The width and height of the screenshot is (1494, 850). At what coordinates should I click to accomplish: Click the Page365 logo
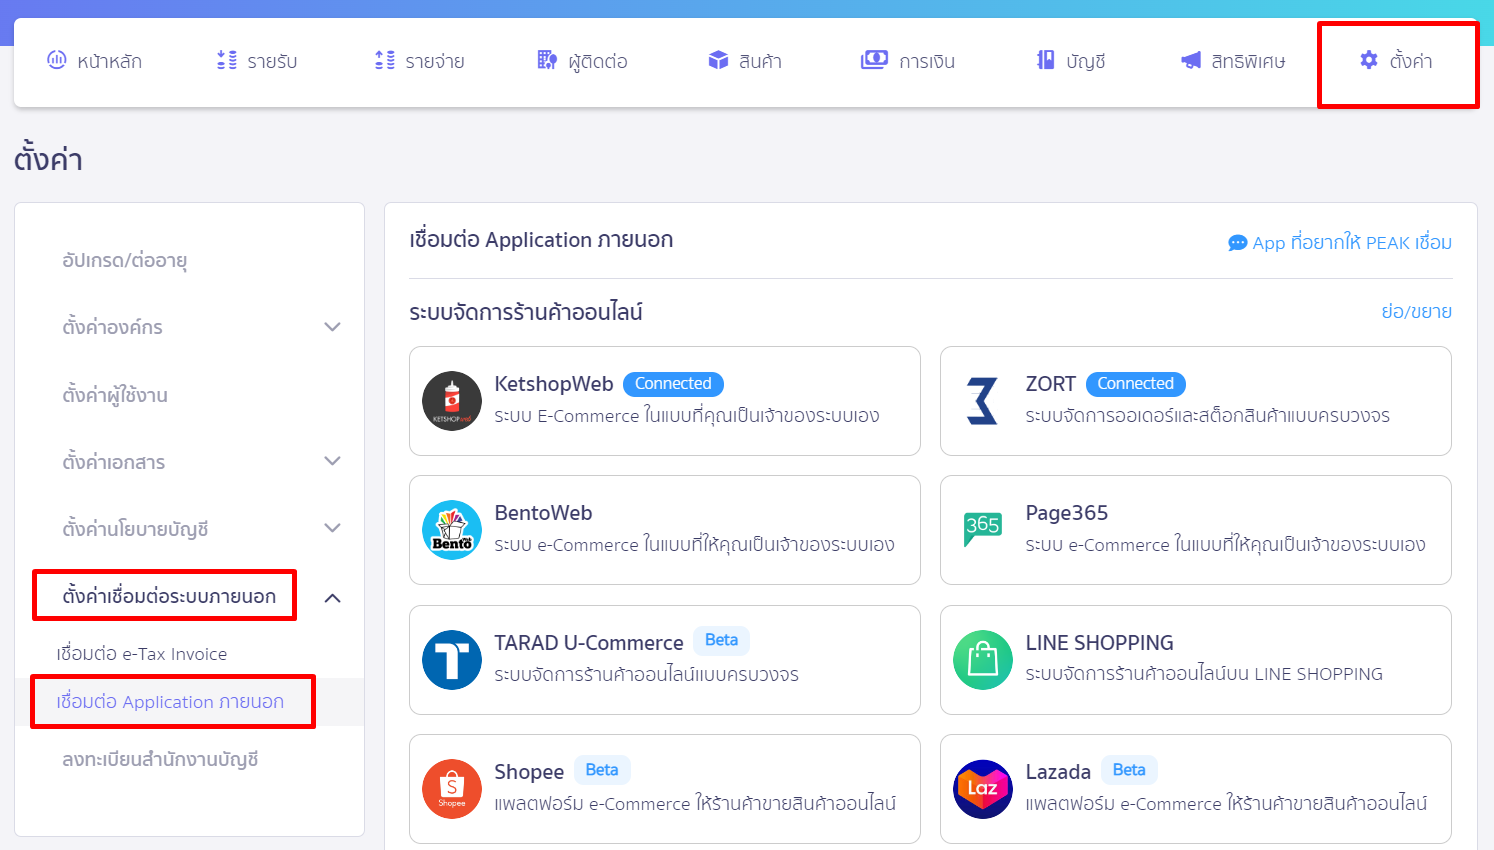[x=983, y=529]
